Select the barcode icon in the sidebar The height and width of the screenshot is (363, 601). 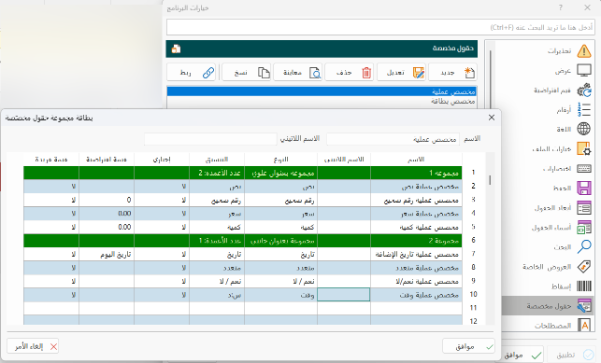tap(584, 286)
